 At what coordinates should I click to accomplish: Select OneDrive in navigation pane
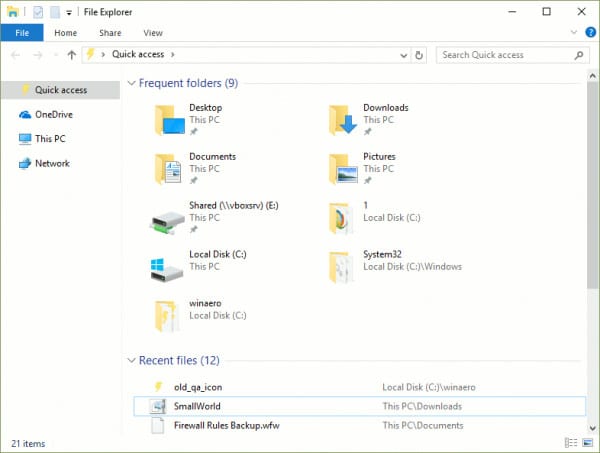(x=54, y=114)
